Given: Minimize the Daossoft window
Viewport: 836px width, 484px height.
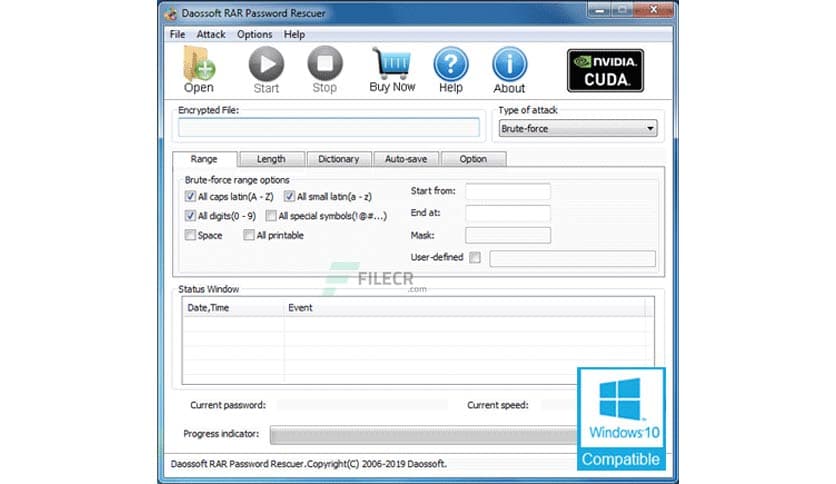Looking at the screenshot, I should click(x=600, y=10).
